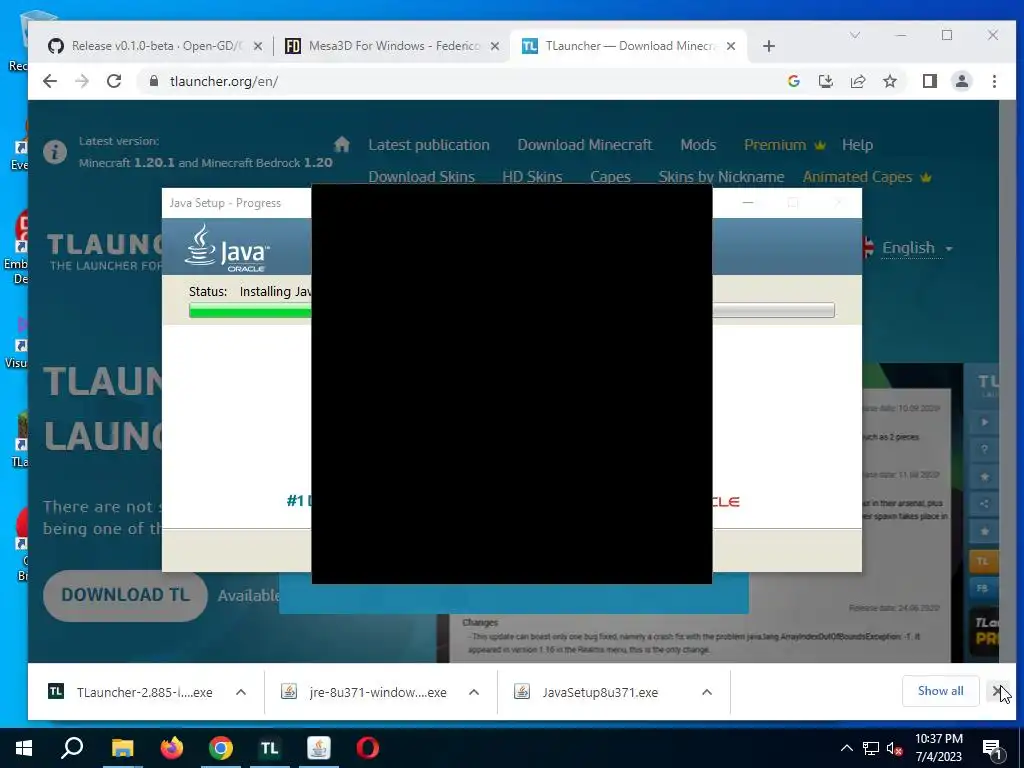Click the install app icon in address bar

(x=825, y=81)
